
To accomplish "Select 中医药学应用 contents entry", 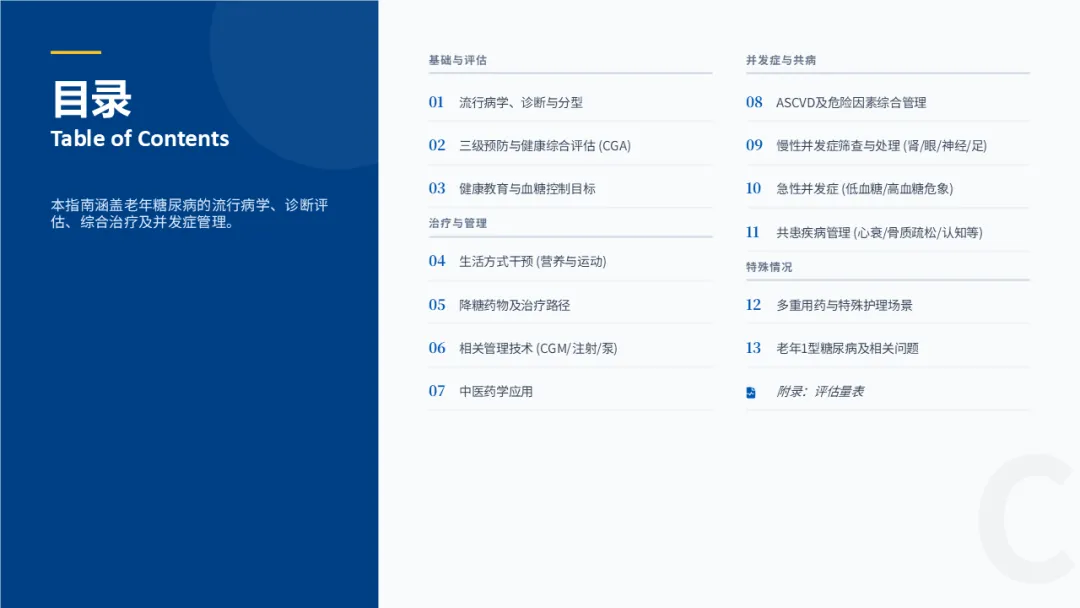I will [570, 392].
